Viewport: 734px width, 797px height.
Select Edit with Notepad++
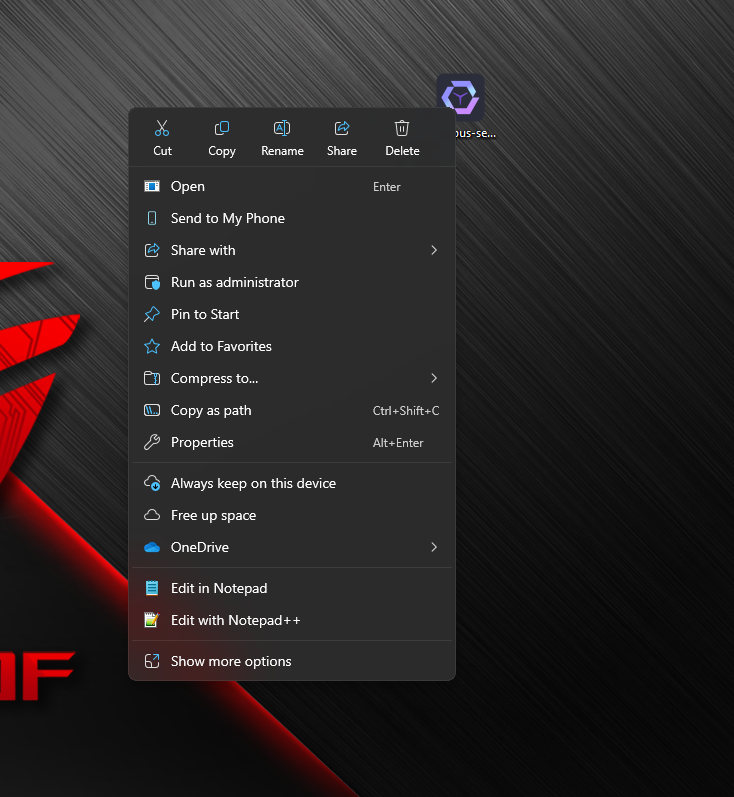(x=235, y=620)
